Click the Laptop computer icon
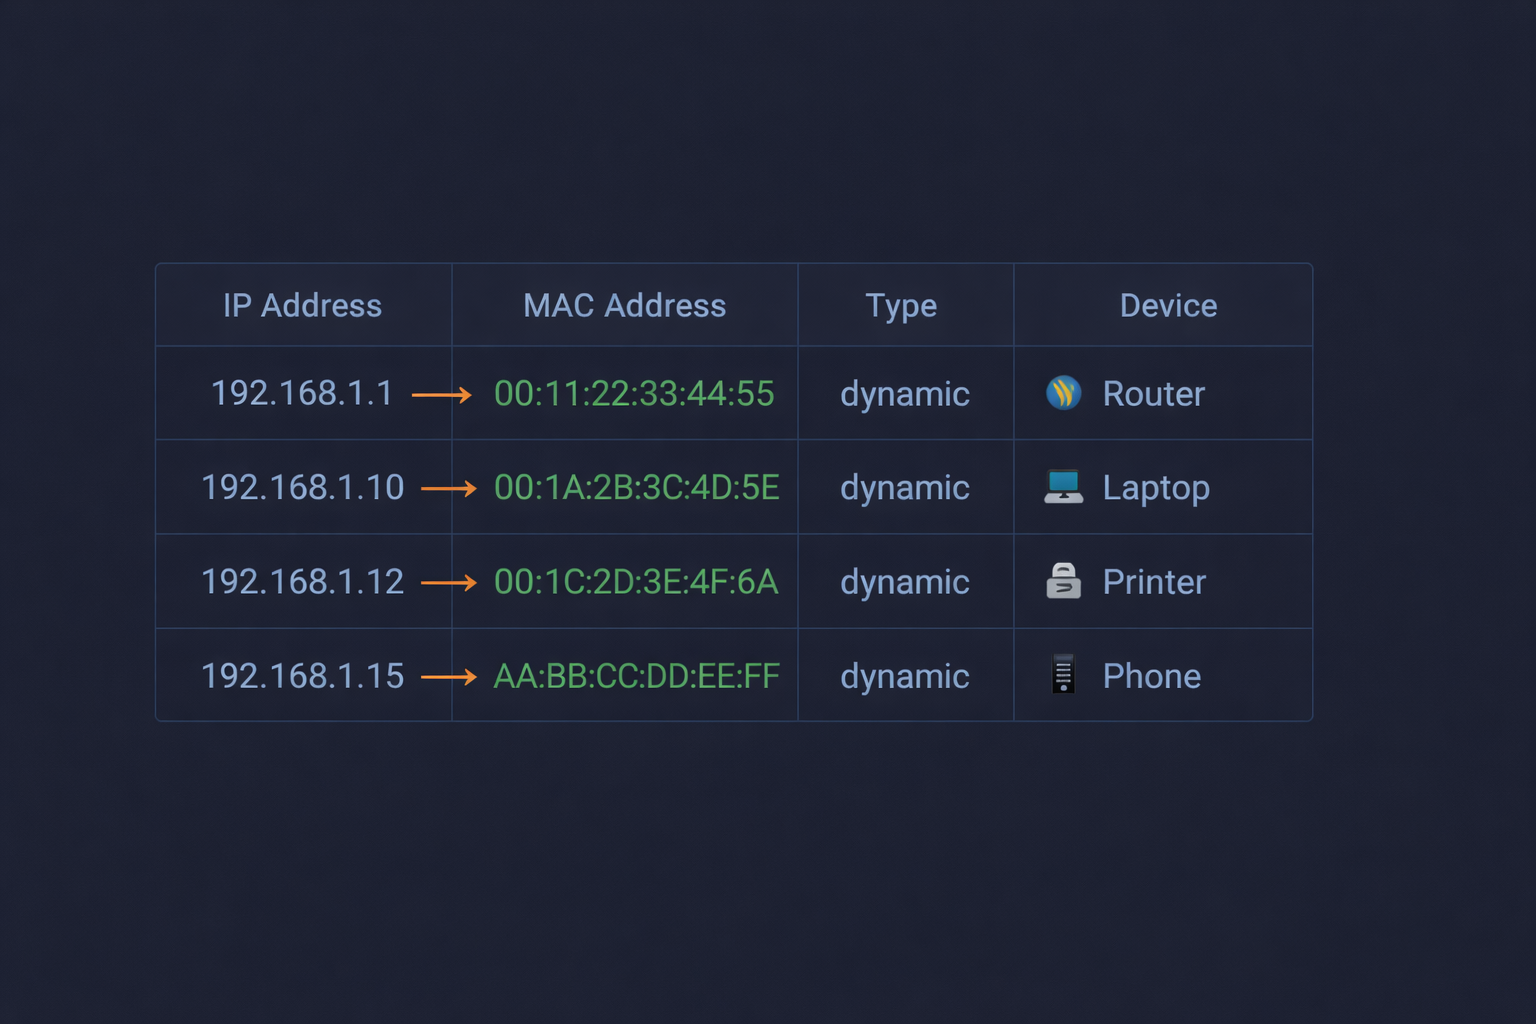Viewport: 1536px width, 1024px height. click(1063, 487)
